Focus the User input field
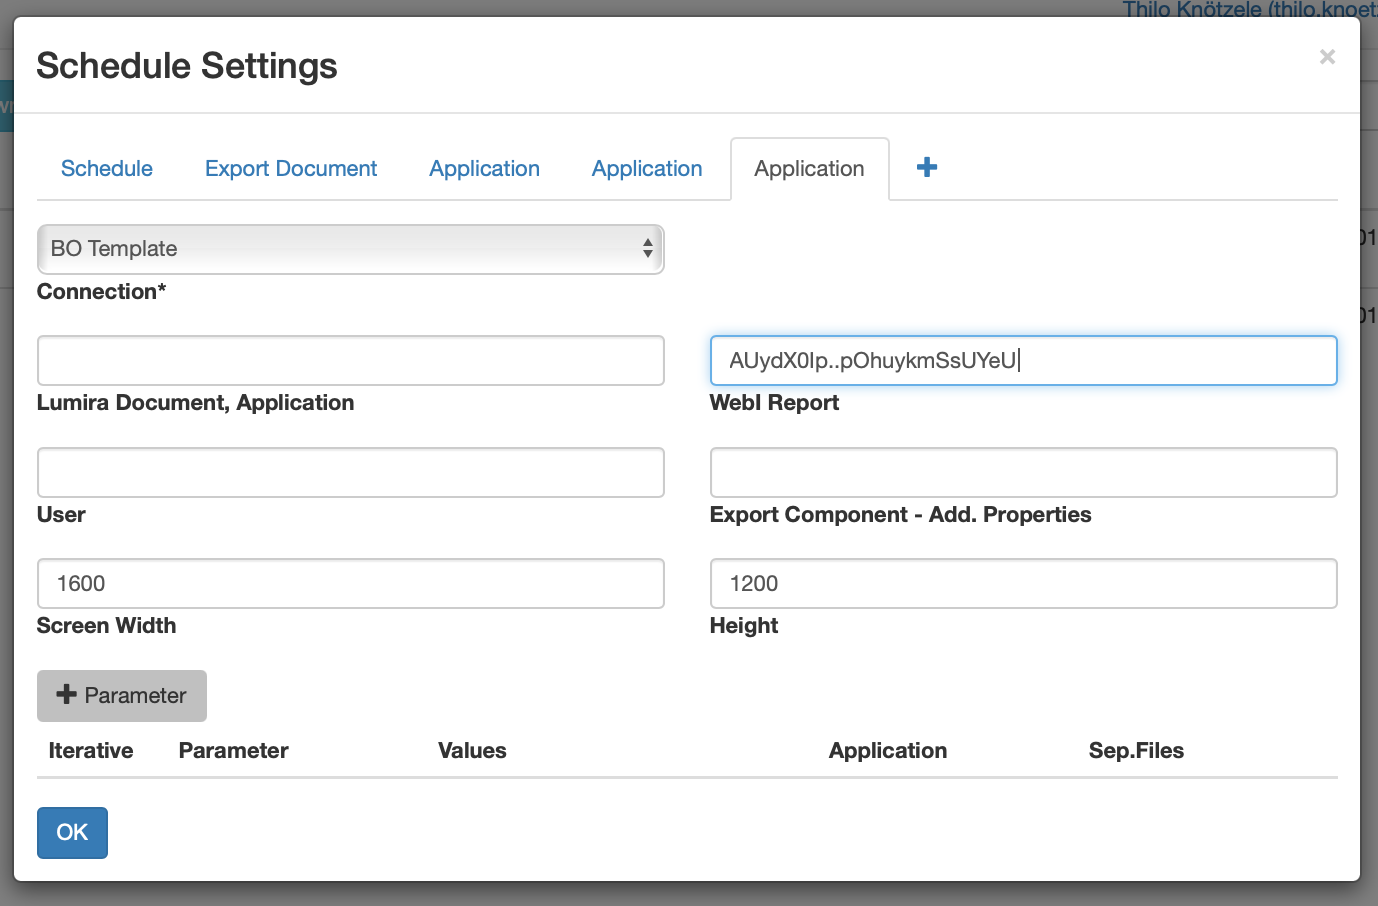This screenshot has width=1378, height=906. pos(351,472)
